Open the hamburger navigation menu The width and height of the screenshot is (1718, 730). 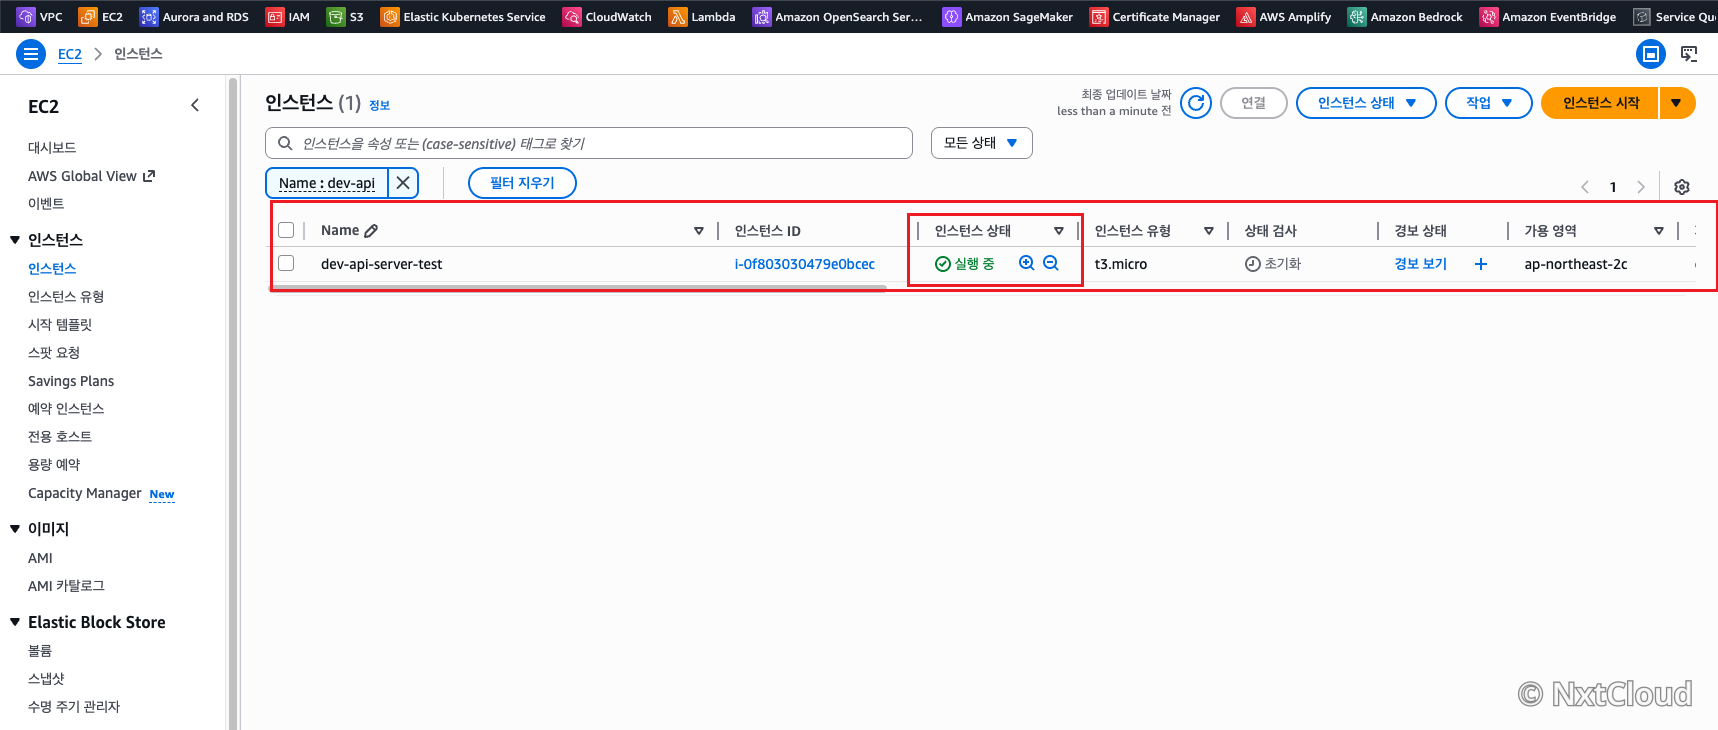[x=31, y=54]
